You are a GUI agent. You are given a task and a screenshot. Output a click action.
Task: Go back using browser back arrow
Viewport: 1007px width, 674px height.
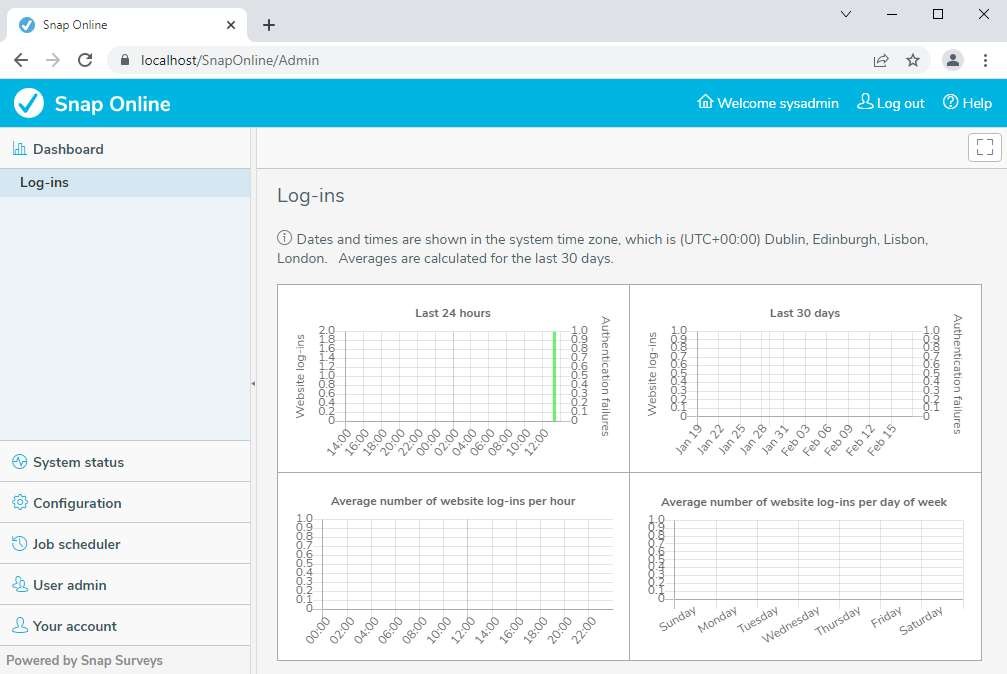click(21, 60)
